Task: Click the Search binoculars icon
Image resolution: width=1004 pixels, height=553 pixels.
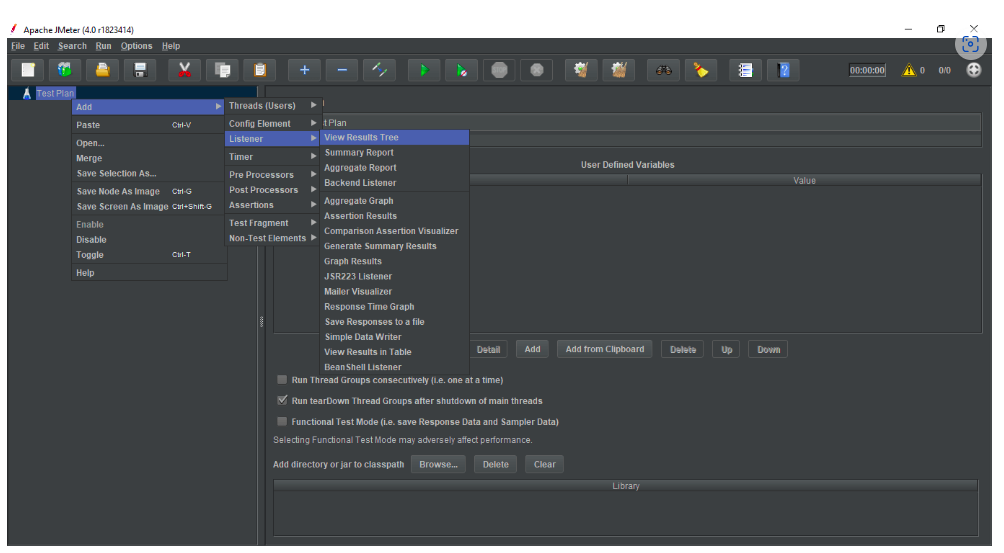Action: click(x=663, y=70)
